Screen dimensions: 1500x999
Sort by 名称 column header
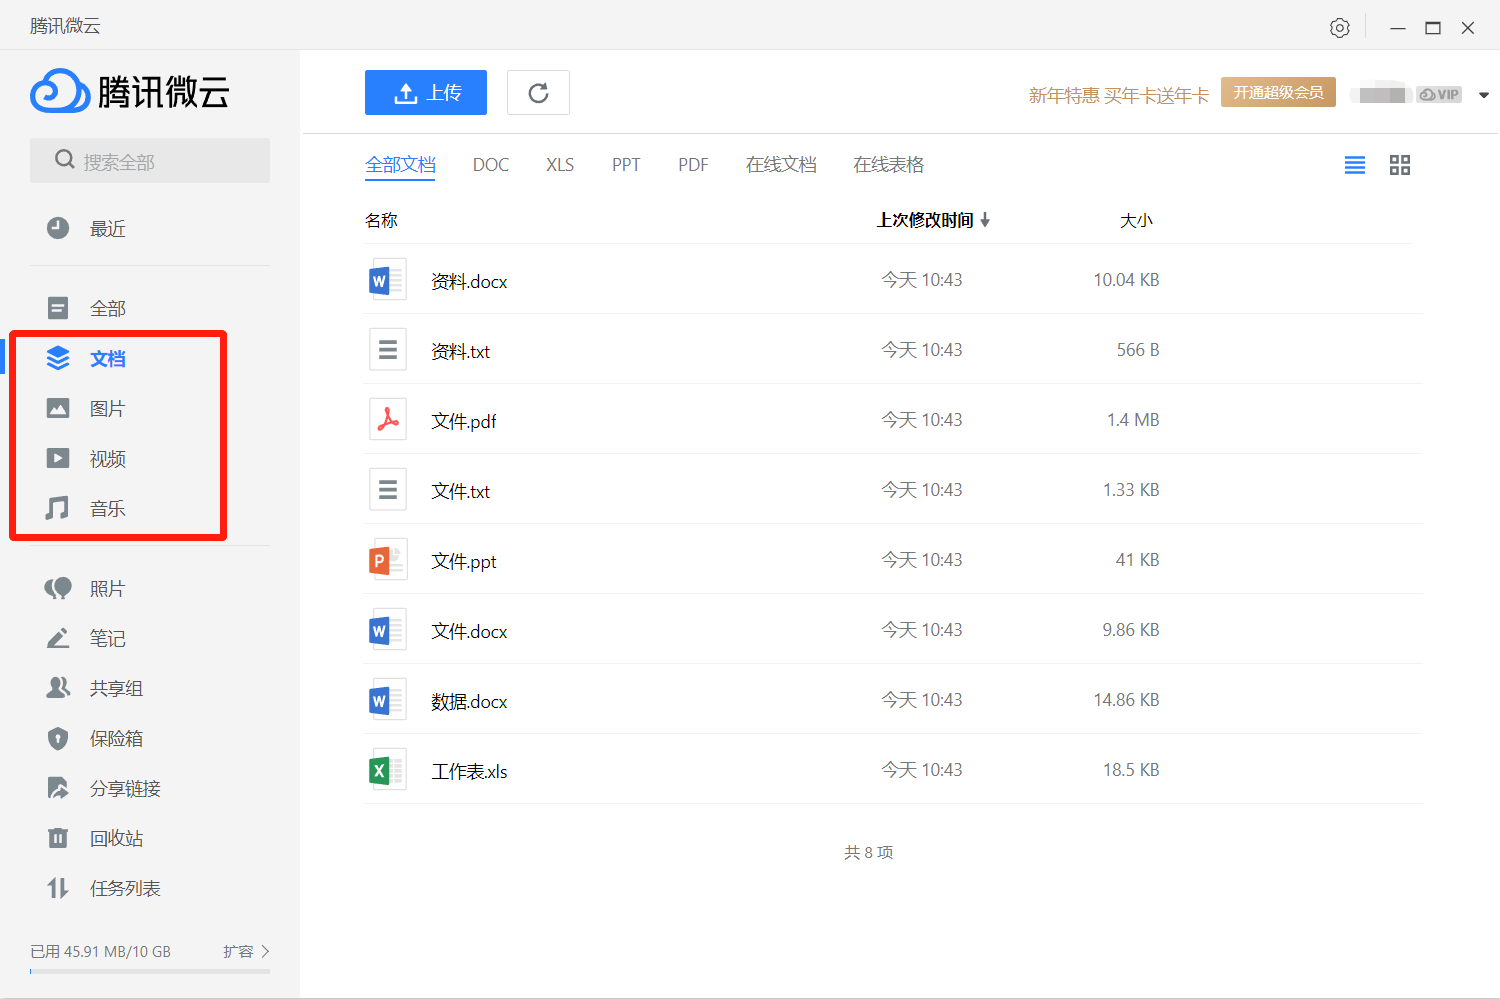coord(381,220)
